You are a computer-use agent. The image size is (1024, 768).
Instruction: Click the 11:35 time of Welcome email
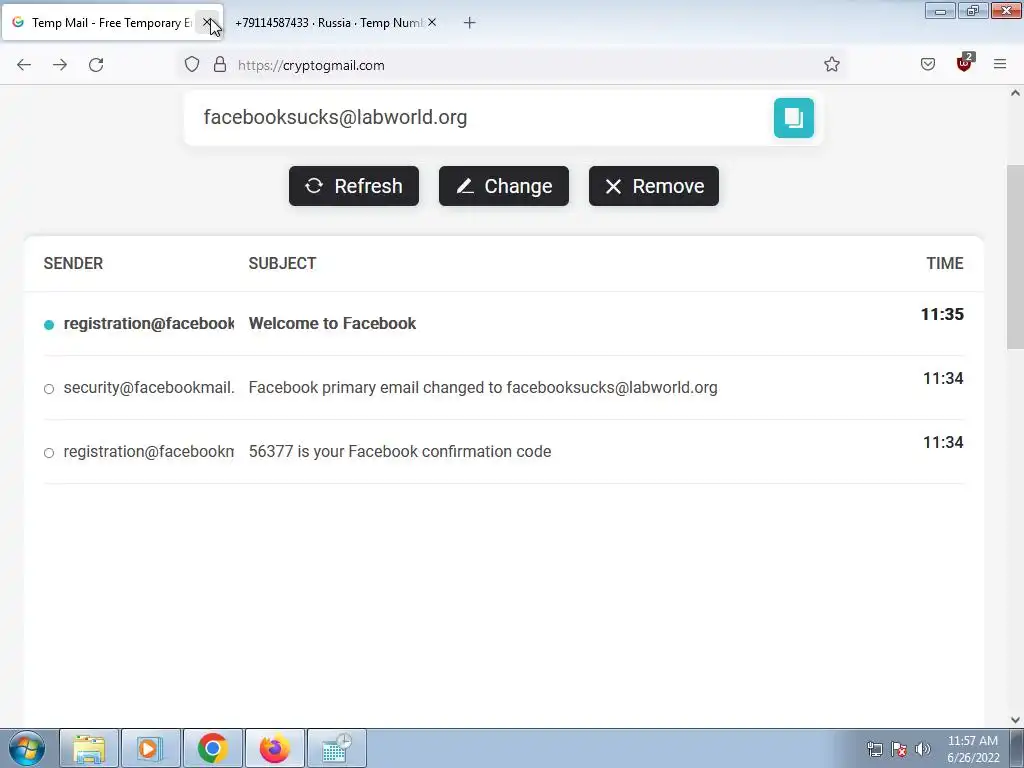(x=942, y=314)
